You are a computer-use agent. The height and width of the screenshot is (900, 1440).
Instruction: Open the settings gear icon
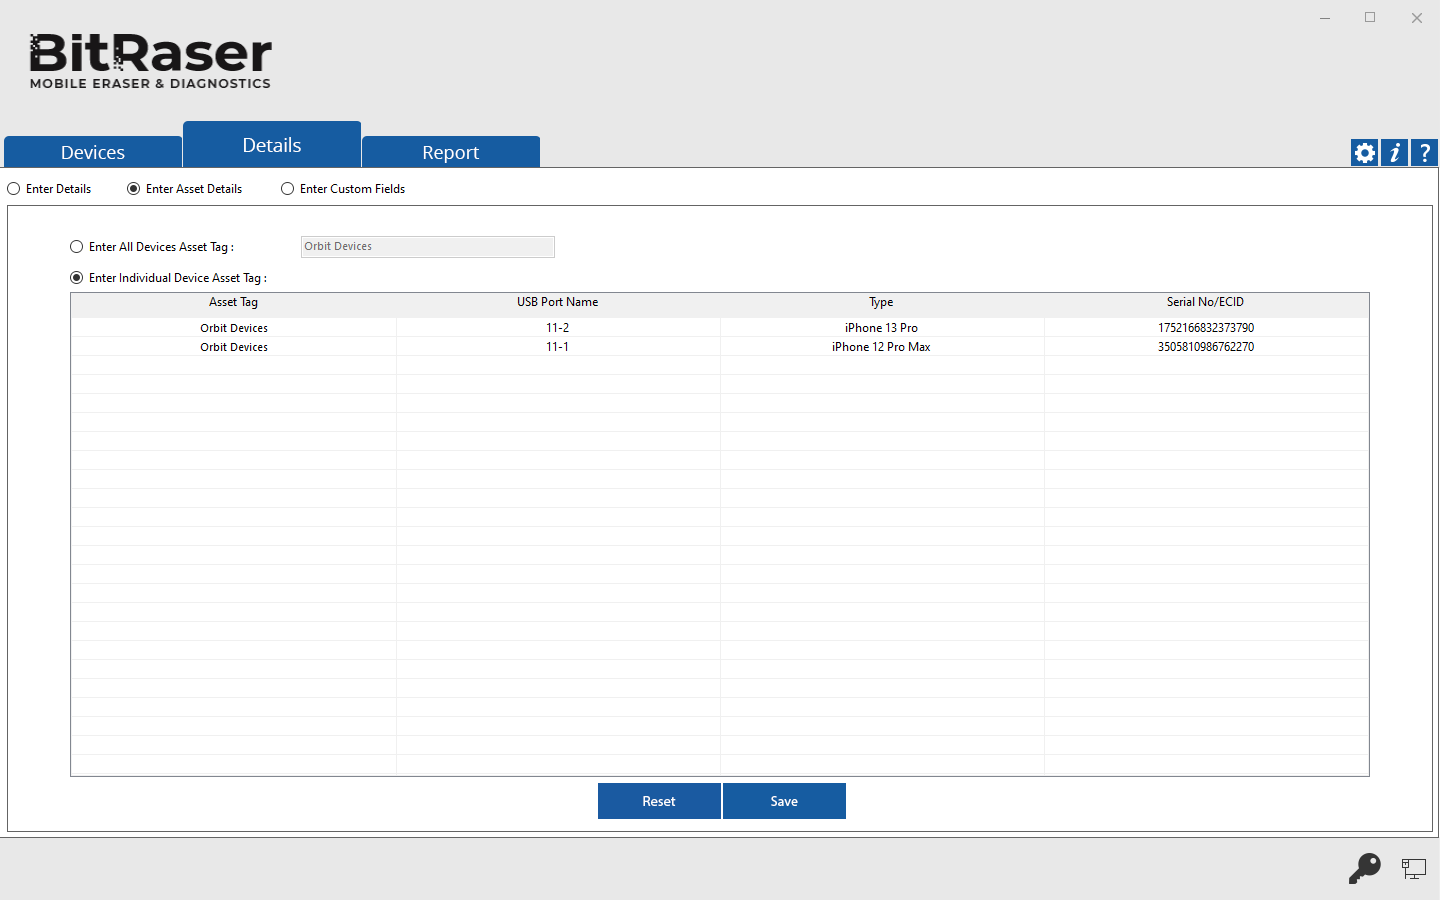(1364, 153)
